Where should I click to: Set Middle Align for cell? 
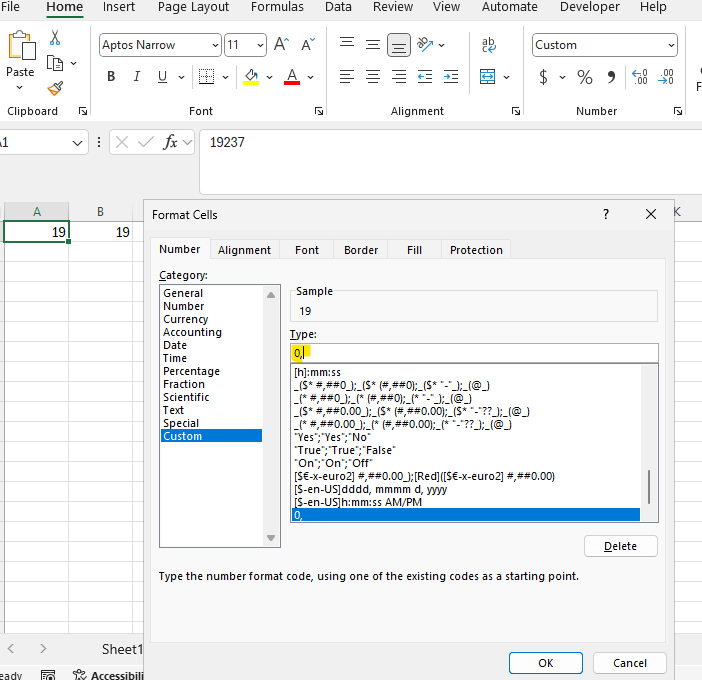coord(372,44)
